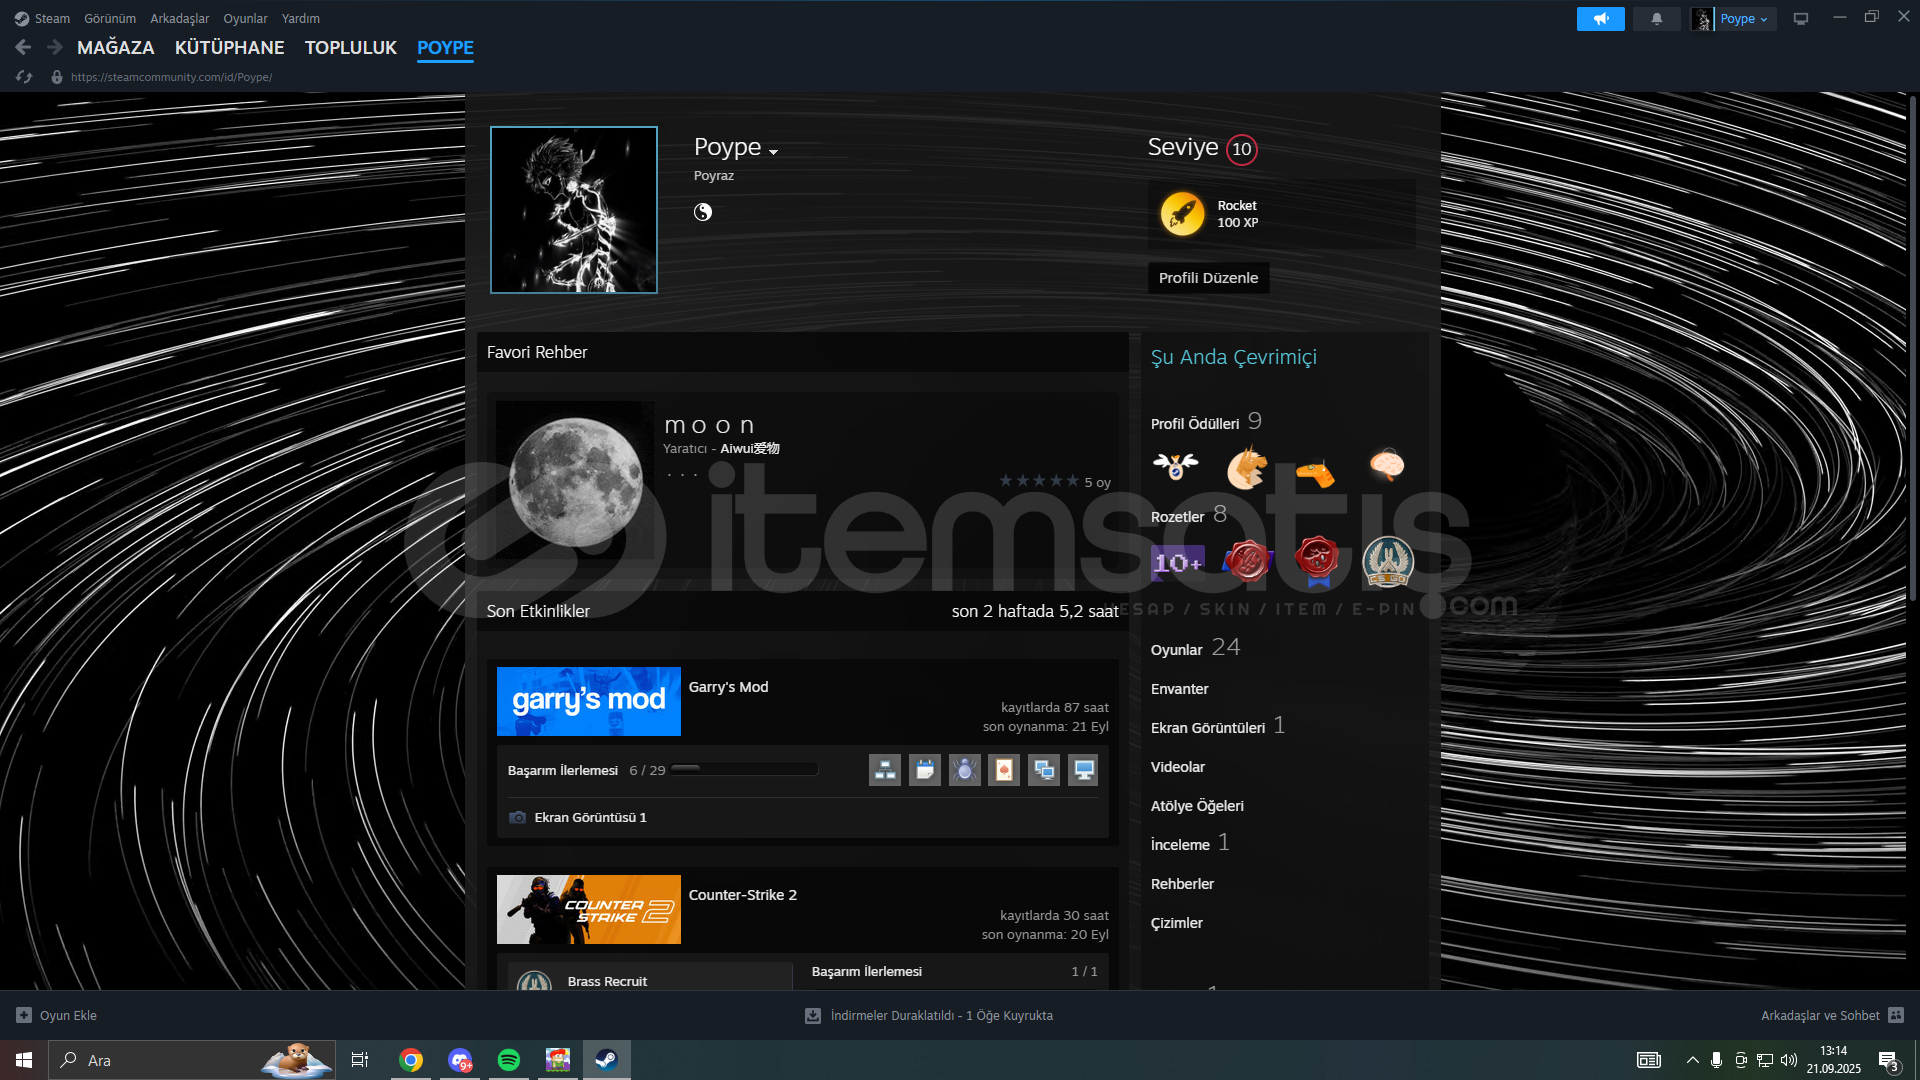Open the Rocket badge icon
Screen dimensions: 1920x1080
pos(1182,214)
